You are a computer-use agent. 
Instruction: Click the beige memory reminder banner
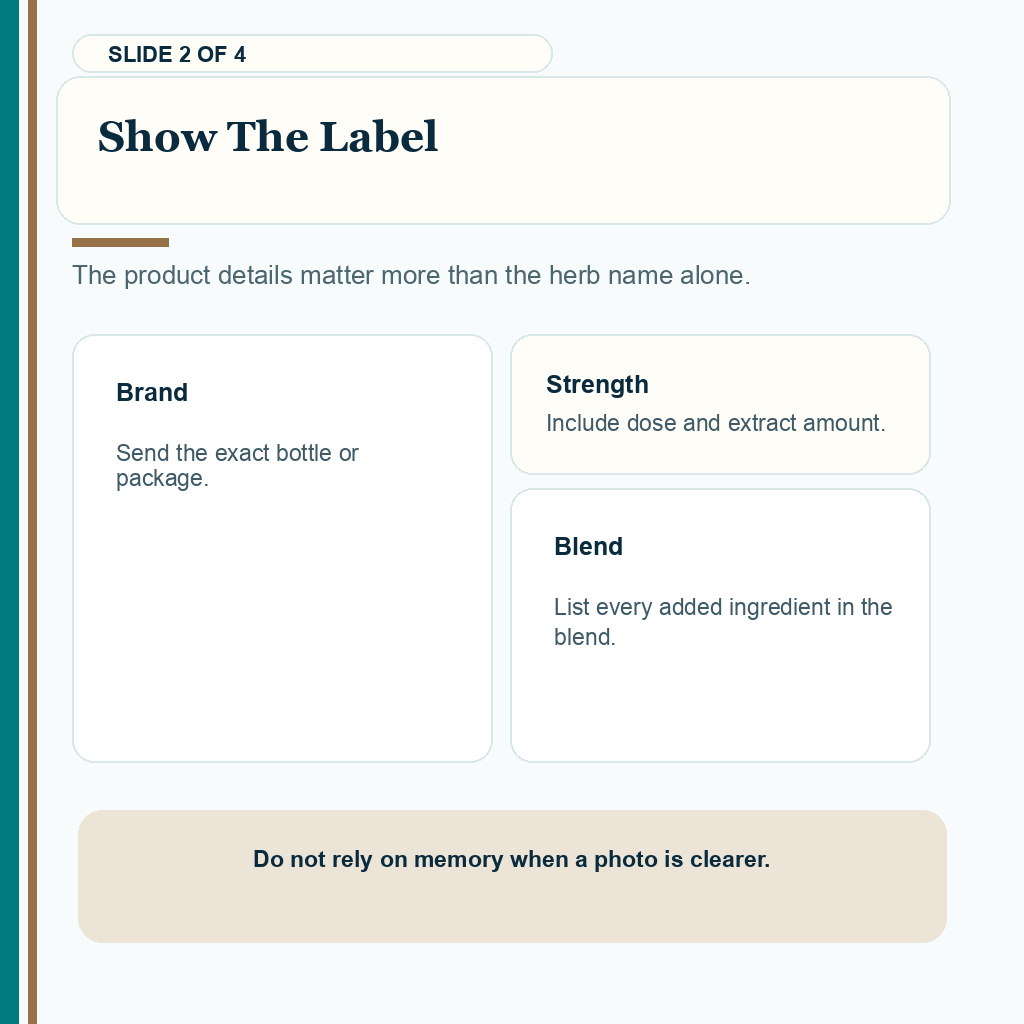(512, 876)
